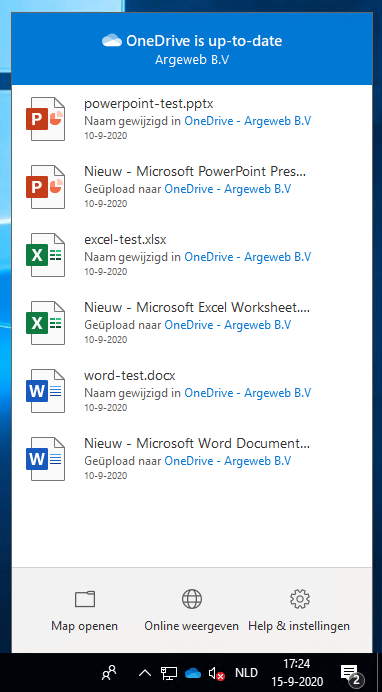Open OneDrive - Argeweb B.V link under powerpoint-test.pptx
382x692 pixels.
248,121
